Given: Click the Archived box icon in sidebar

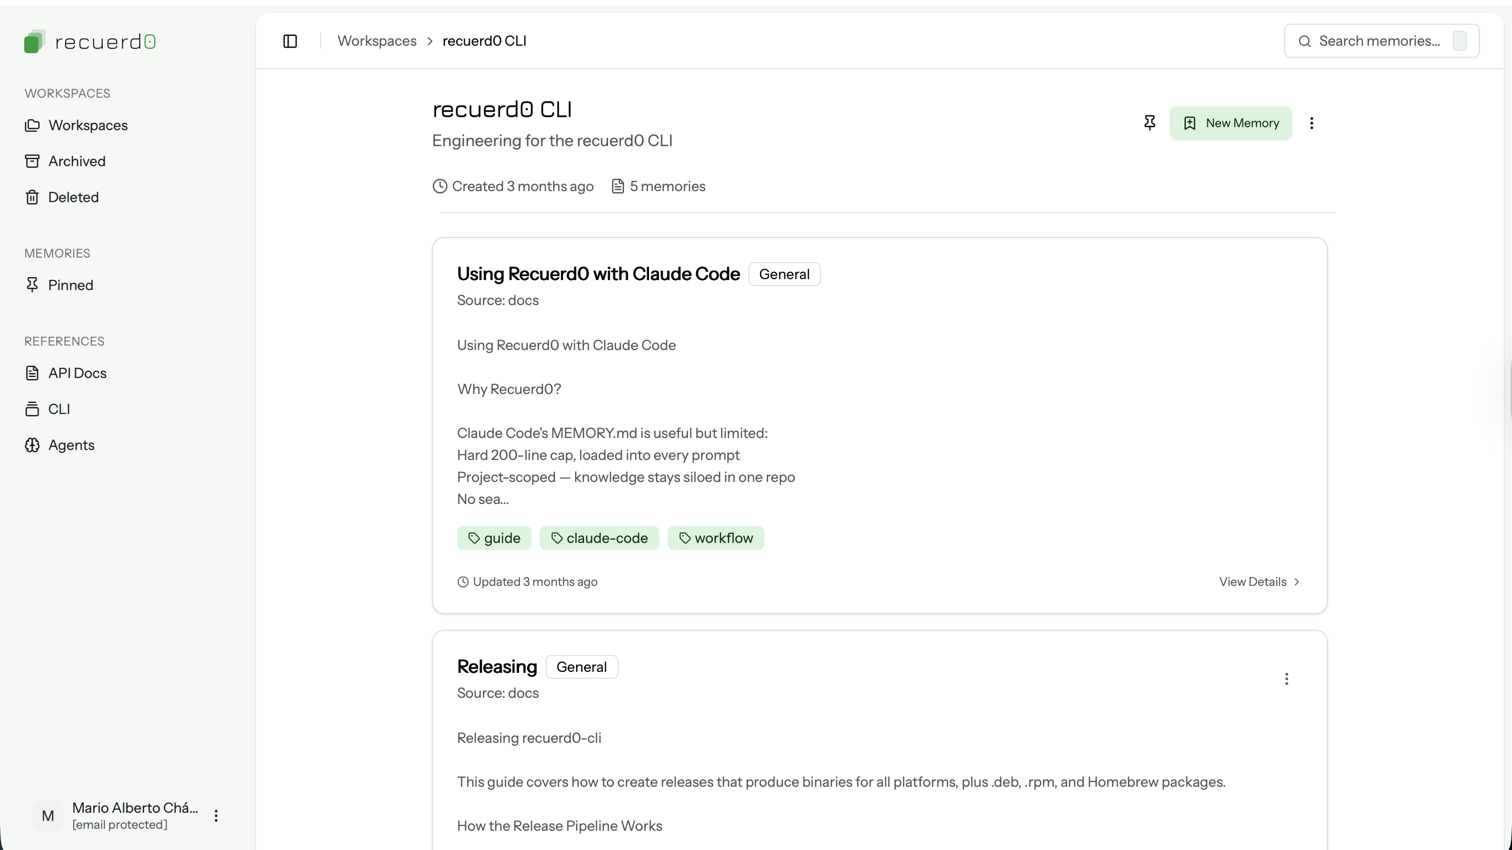Looking at the screenshot, I should click(x=32, y=161).
